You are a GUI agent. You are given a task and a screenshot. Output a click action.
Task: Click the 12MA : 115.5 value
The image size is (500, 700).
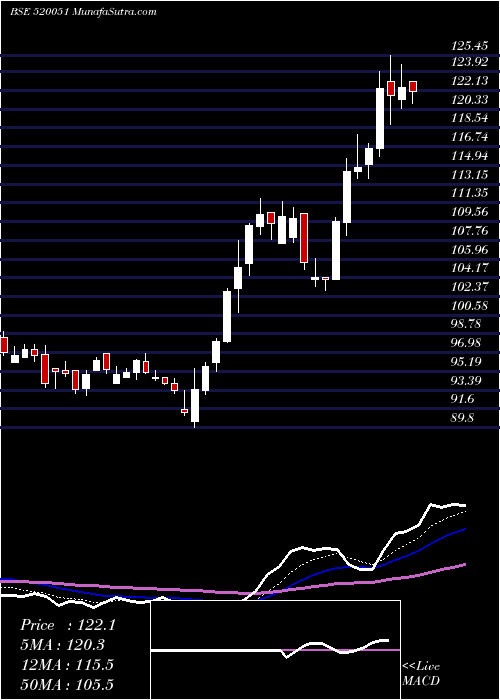tap(66, 665)
